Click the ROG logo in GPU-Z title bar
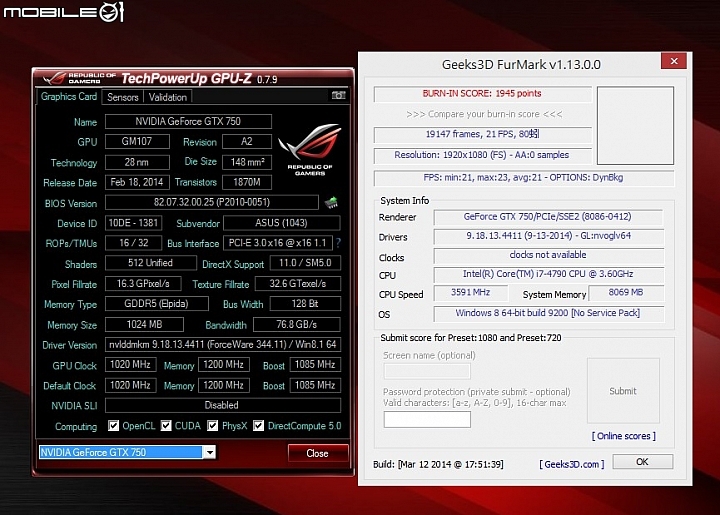The image size is (720, 515). pyautogui.click(x=54, y=78)
